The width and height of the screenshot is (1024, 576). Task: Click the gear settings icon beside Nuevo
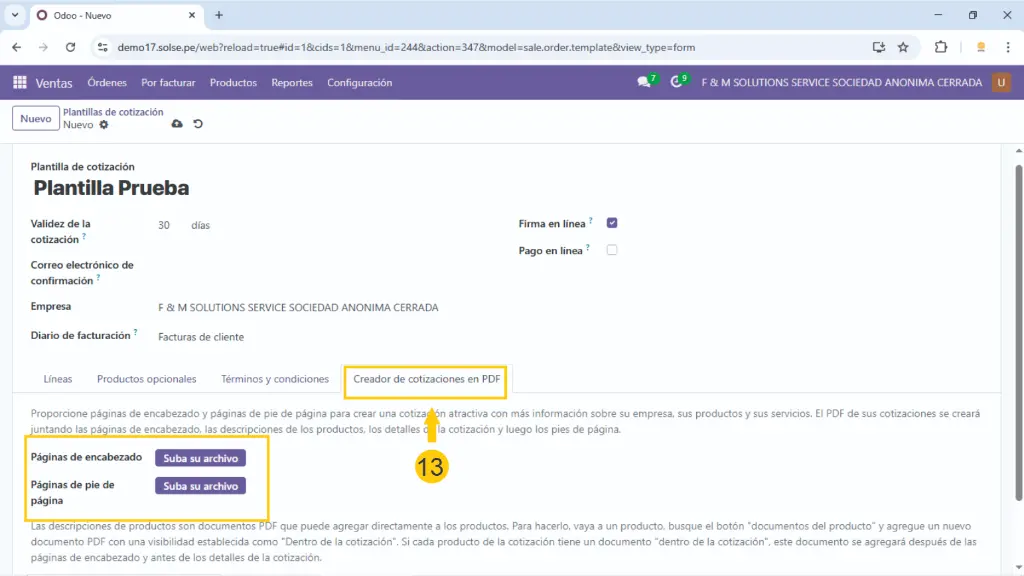104,125
